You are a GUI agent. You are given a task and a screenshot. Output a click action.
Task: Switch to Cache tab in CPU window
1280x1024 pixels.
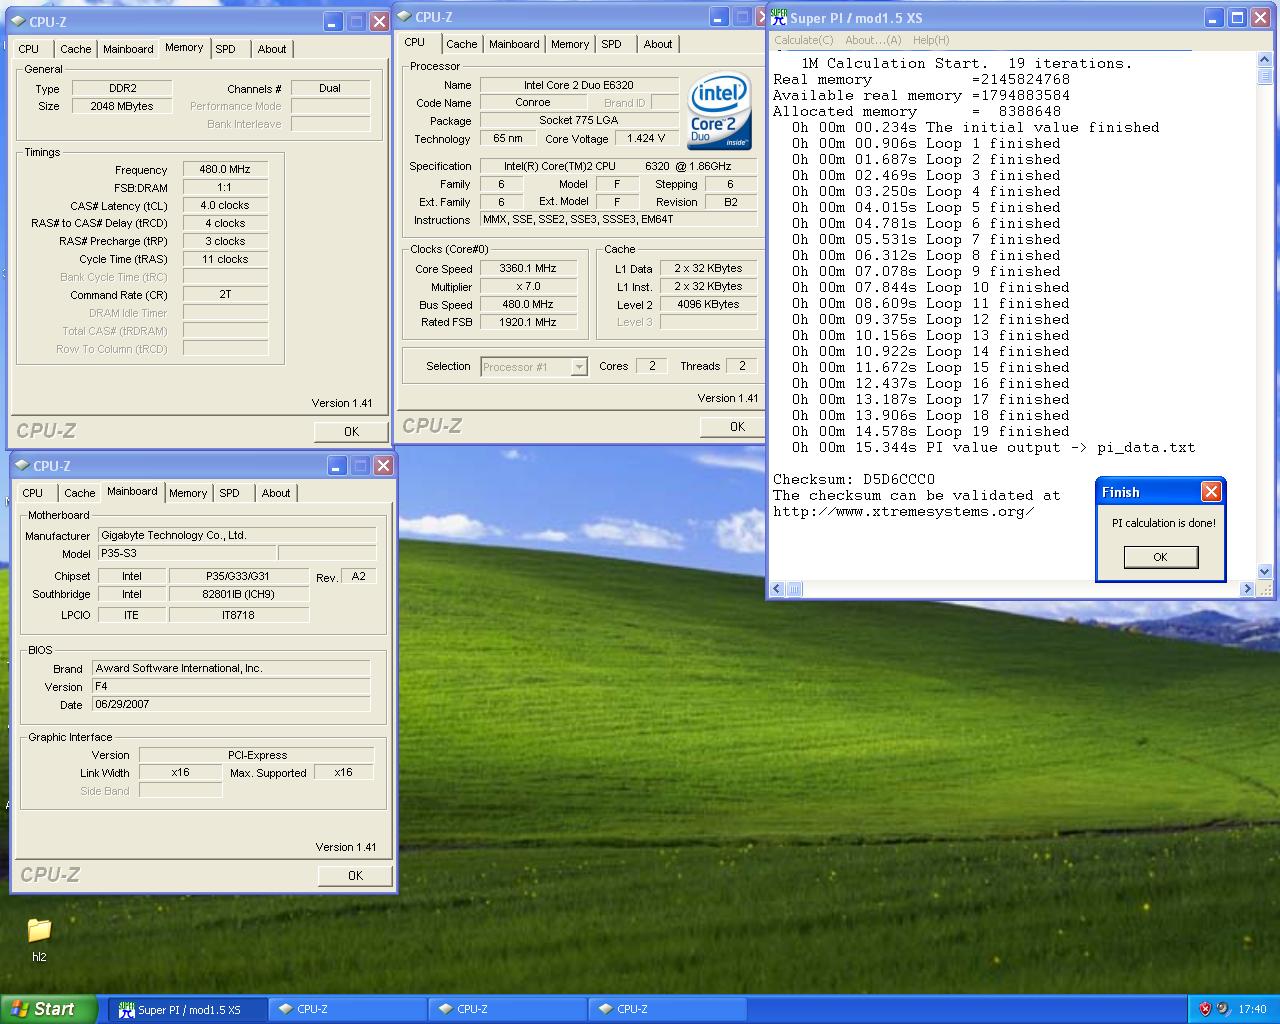462,44
